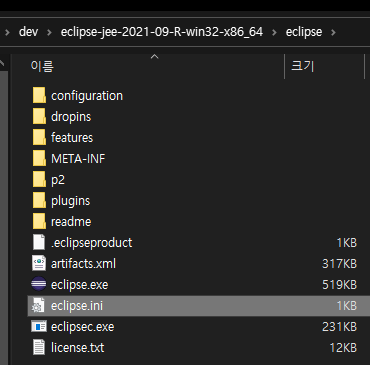The height and width of the screenshot is (365, 370).
Task: Select the .eclipseproduct file name
Action: point(91,243)
